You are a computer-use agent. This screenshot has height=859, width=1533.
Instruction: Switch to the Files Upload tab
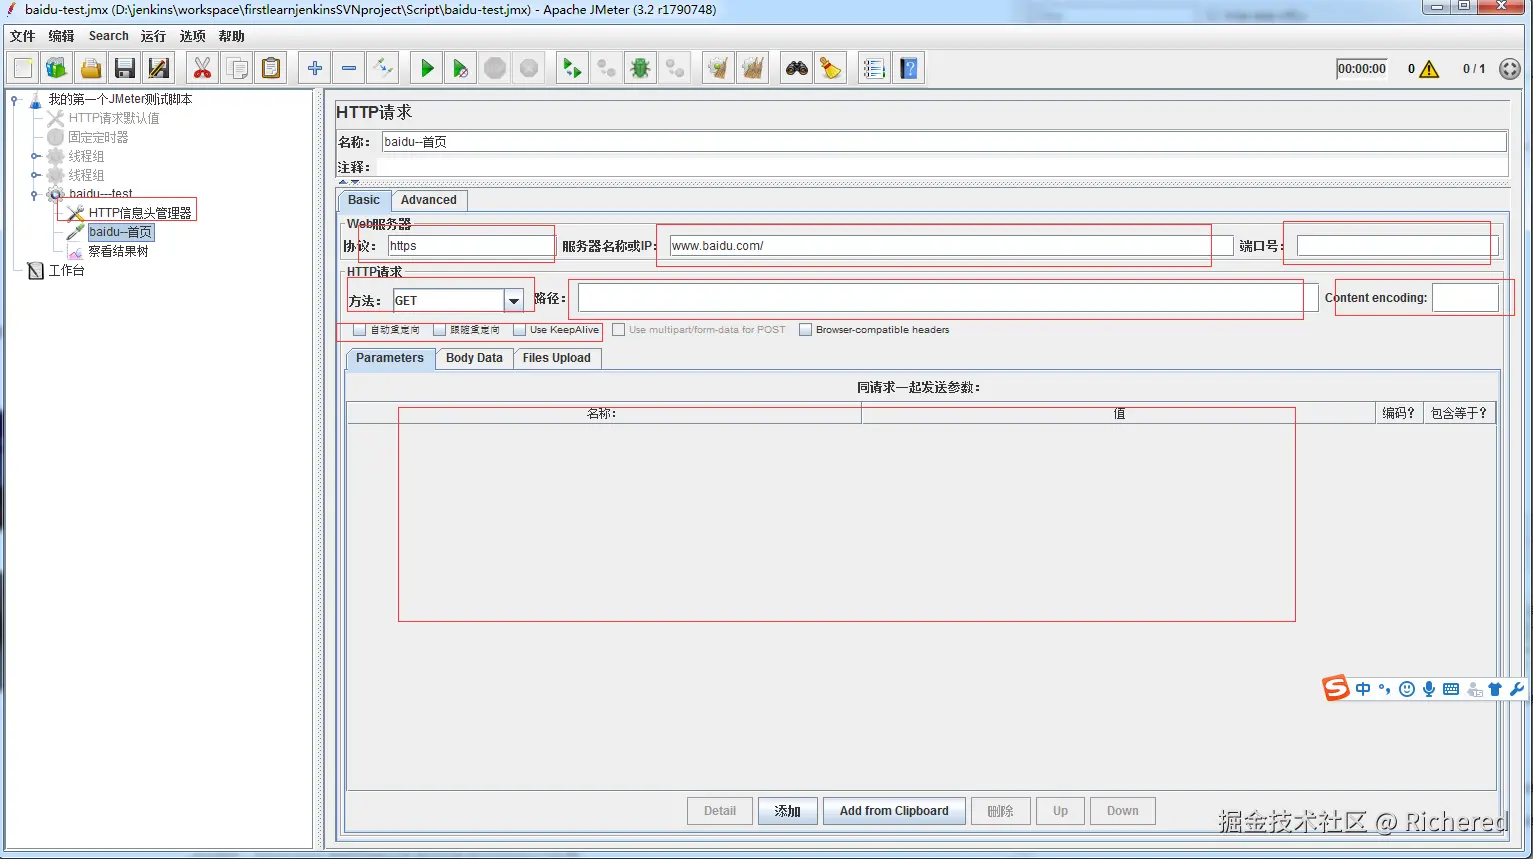tap(556, 358)
